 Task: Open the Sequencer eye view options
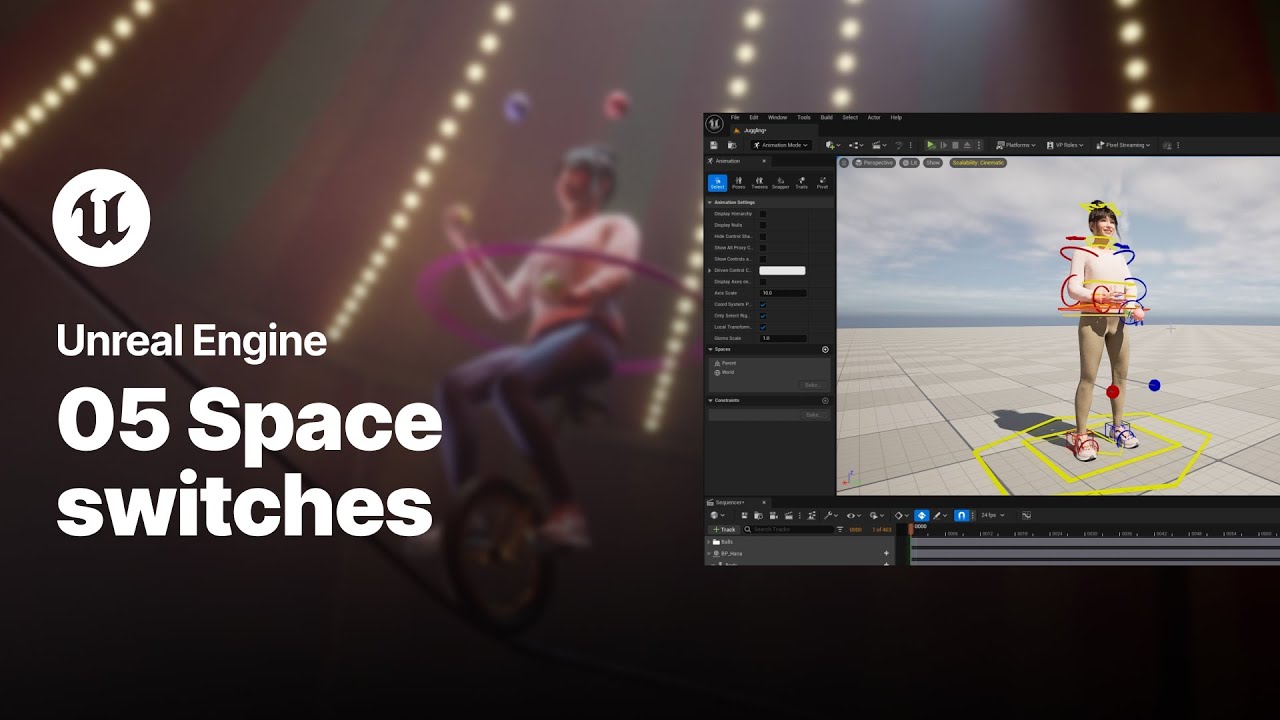tap(853, 516)
